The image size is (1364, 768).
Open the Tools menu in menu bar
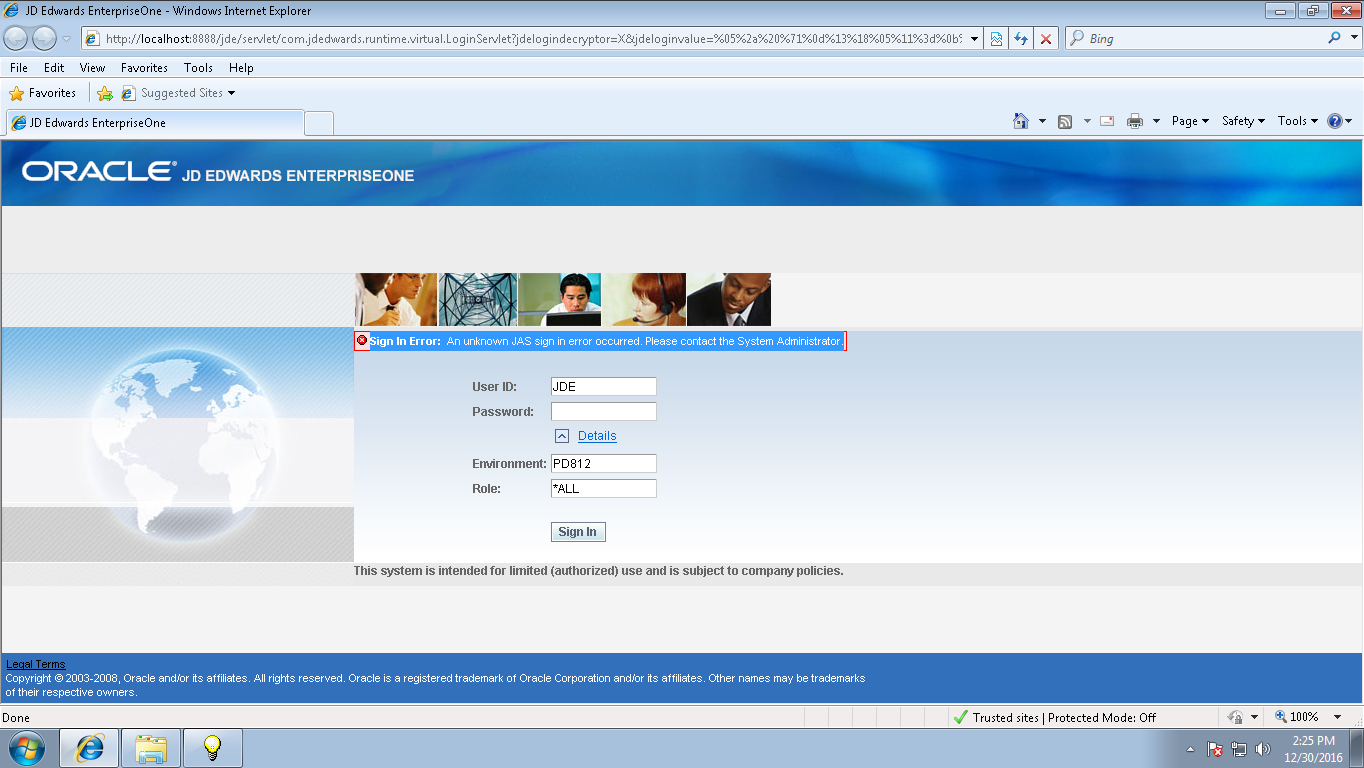coord(197,67)
